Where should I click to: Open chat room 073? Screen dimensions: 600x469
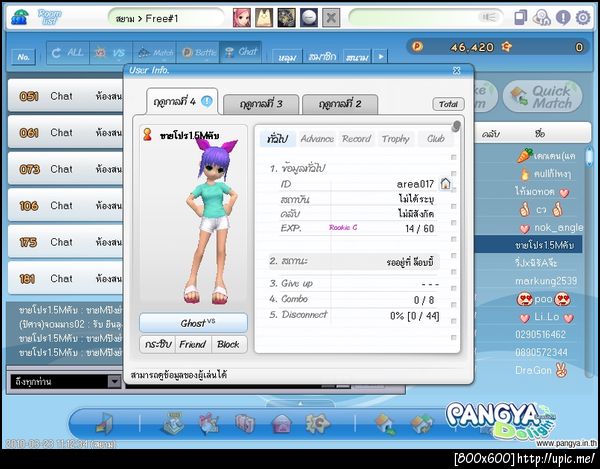(x=66, y=169)
